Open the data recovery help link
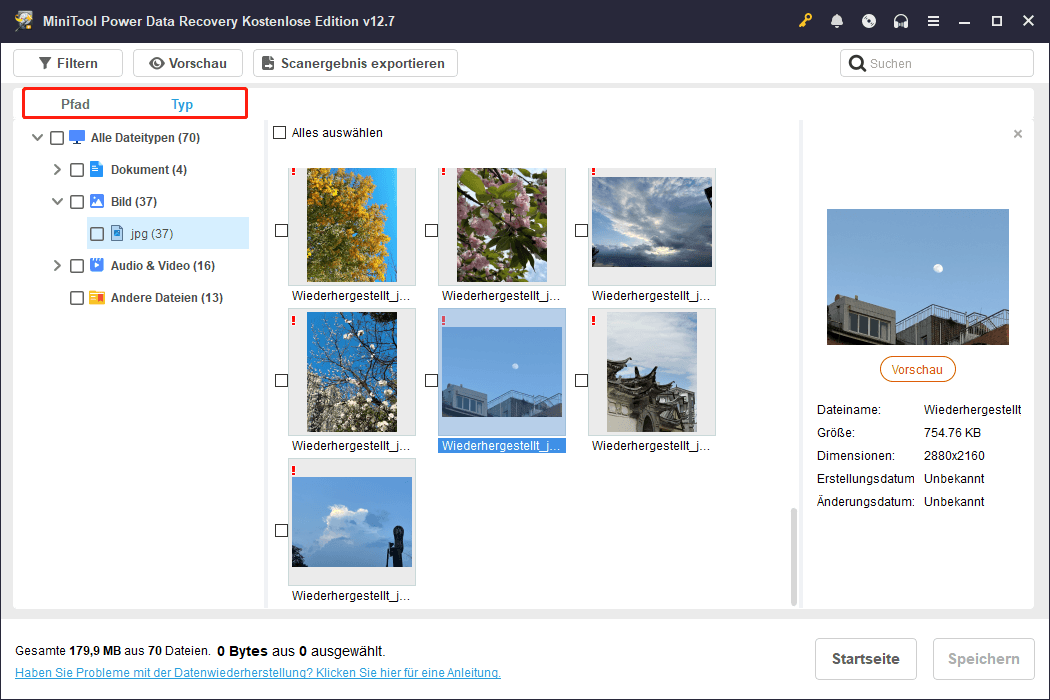This screenshot has width=1050, height=700. (x=258, y=673)
